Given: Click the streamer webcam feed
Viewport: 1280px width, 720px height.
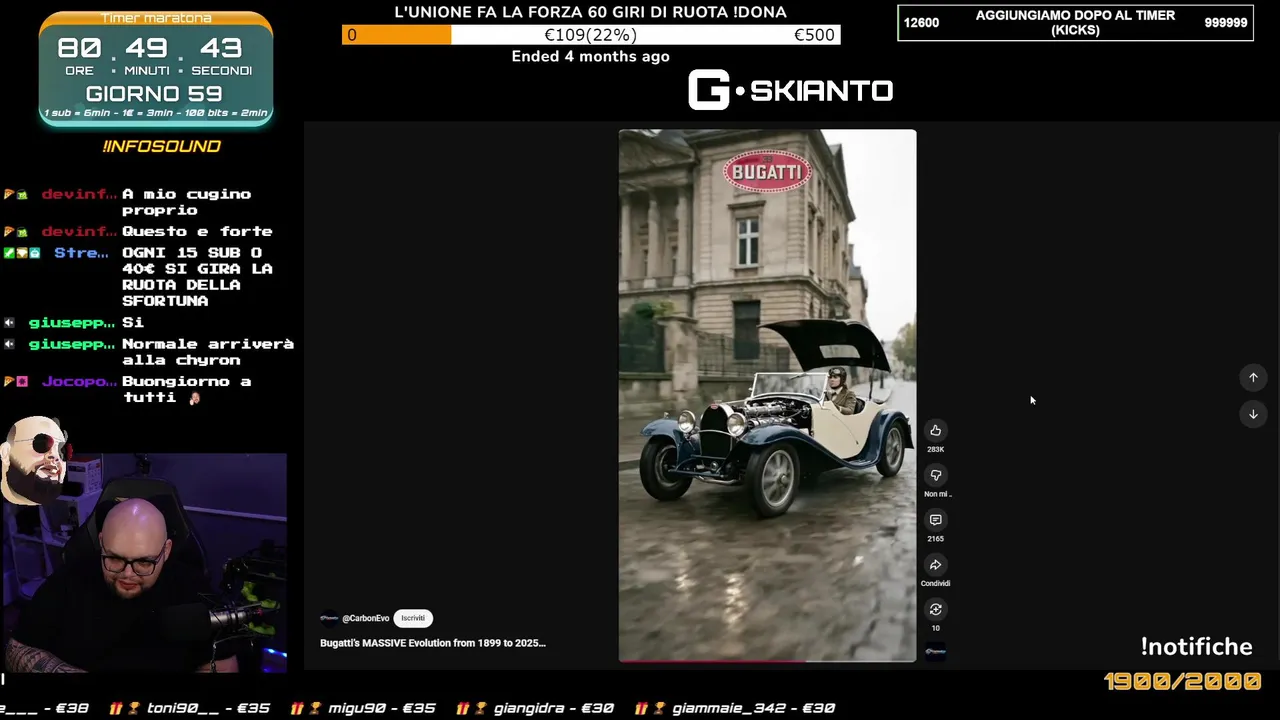Looking at the screenshot, I should coord(144,562).
